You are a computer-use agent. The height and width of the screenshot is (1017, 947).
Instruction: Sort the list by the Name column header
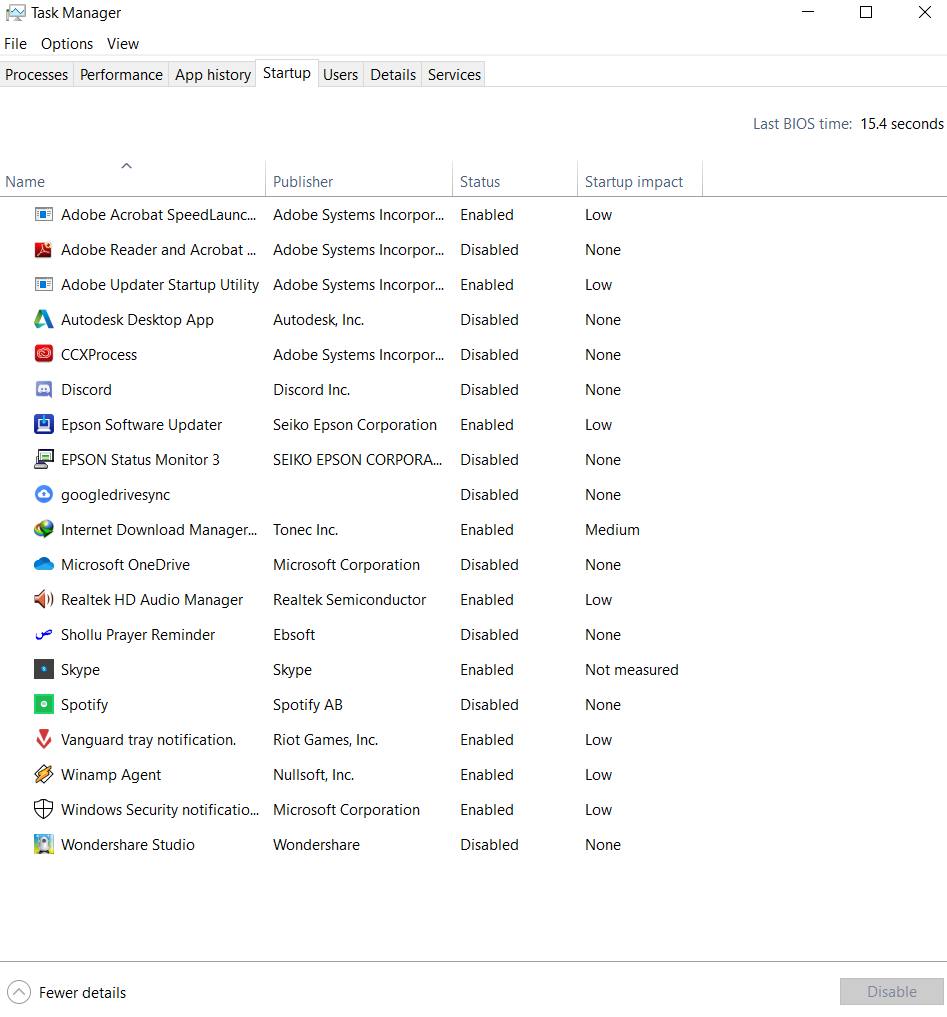pyautogui.click(x=25, y=182)
